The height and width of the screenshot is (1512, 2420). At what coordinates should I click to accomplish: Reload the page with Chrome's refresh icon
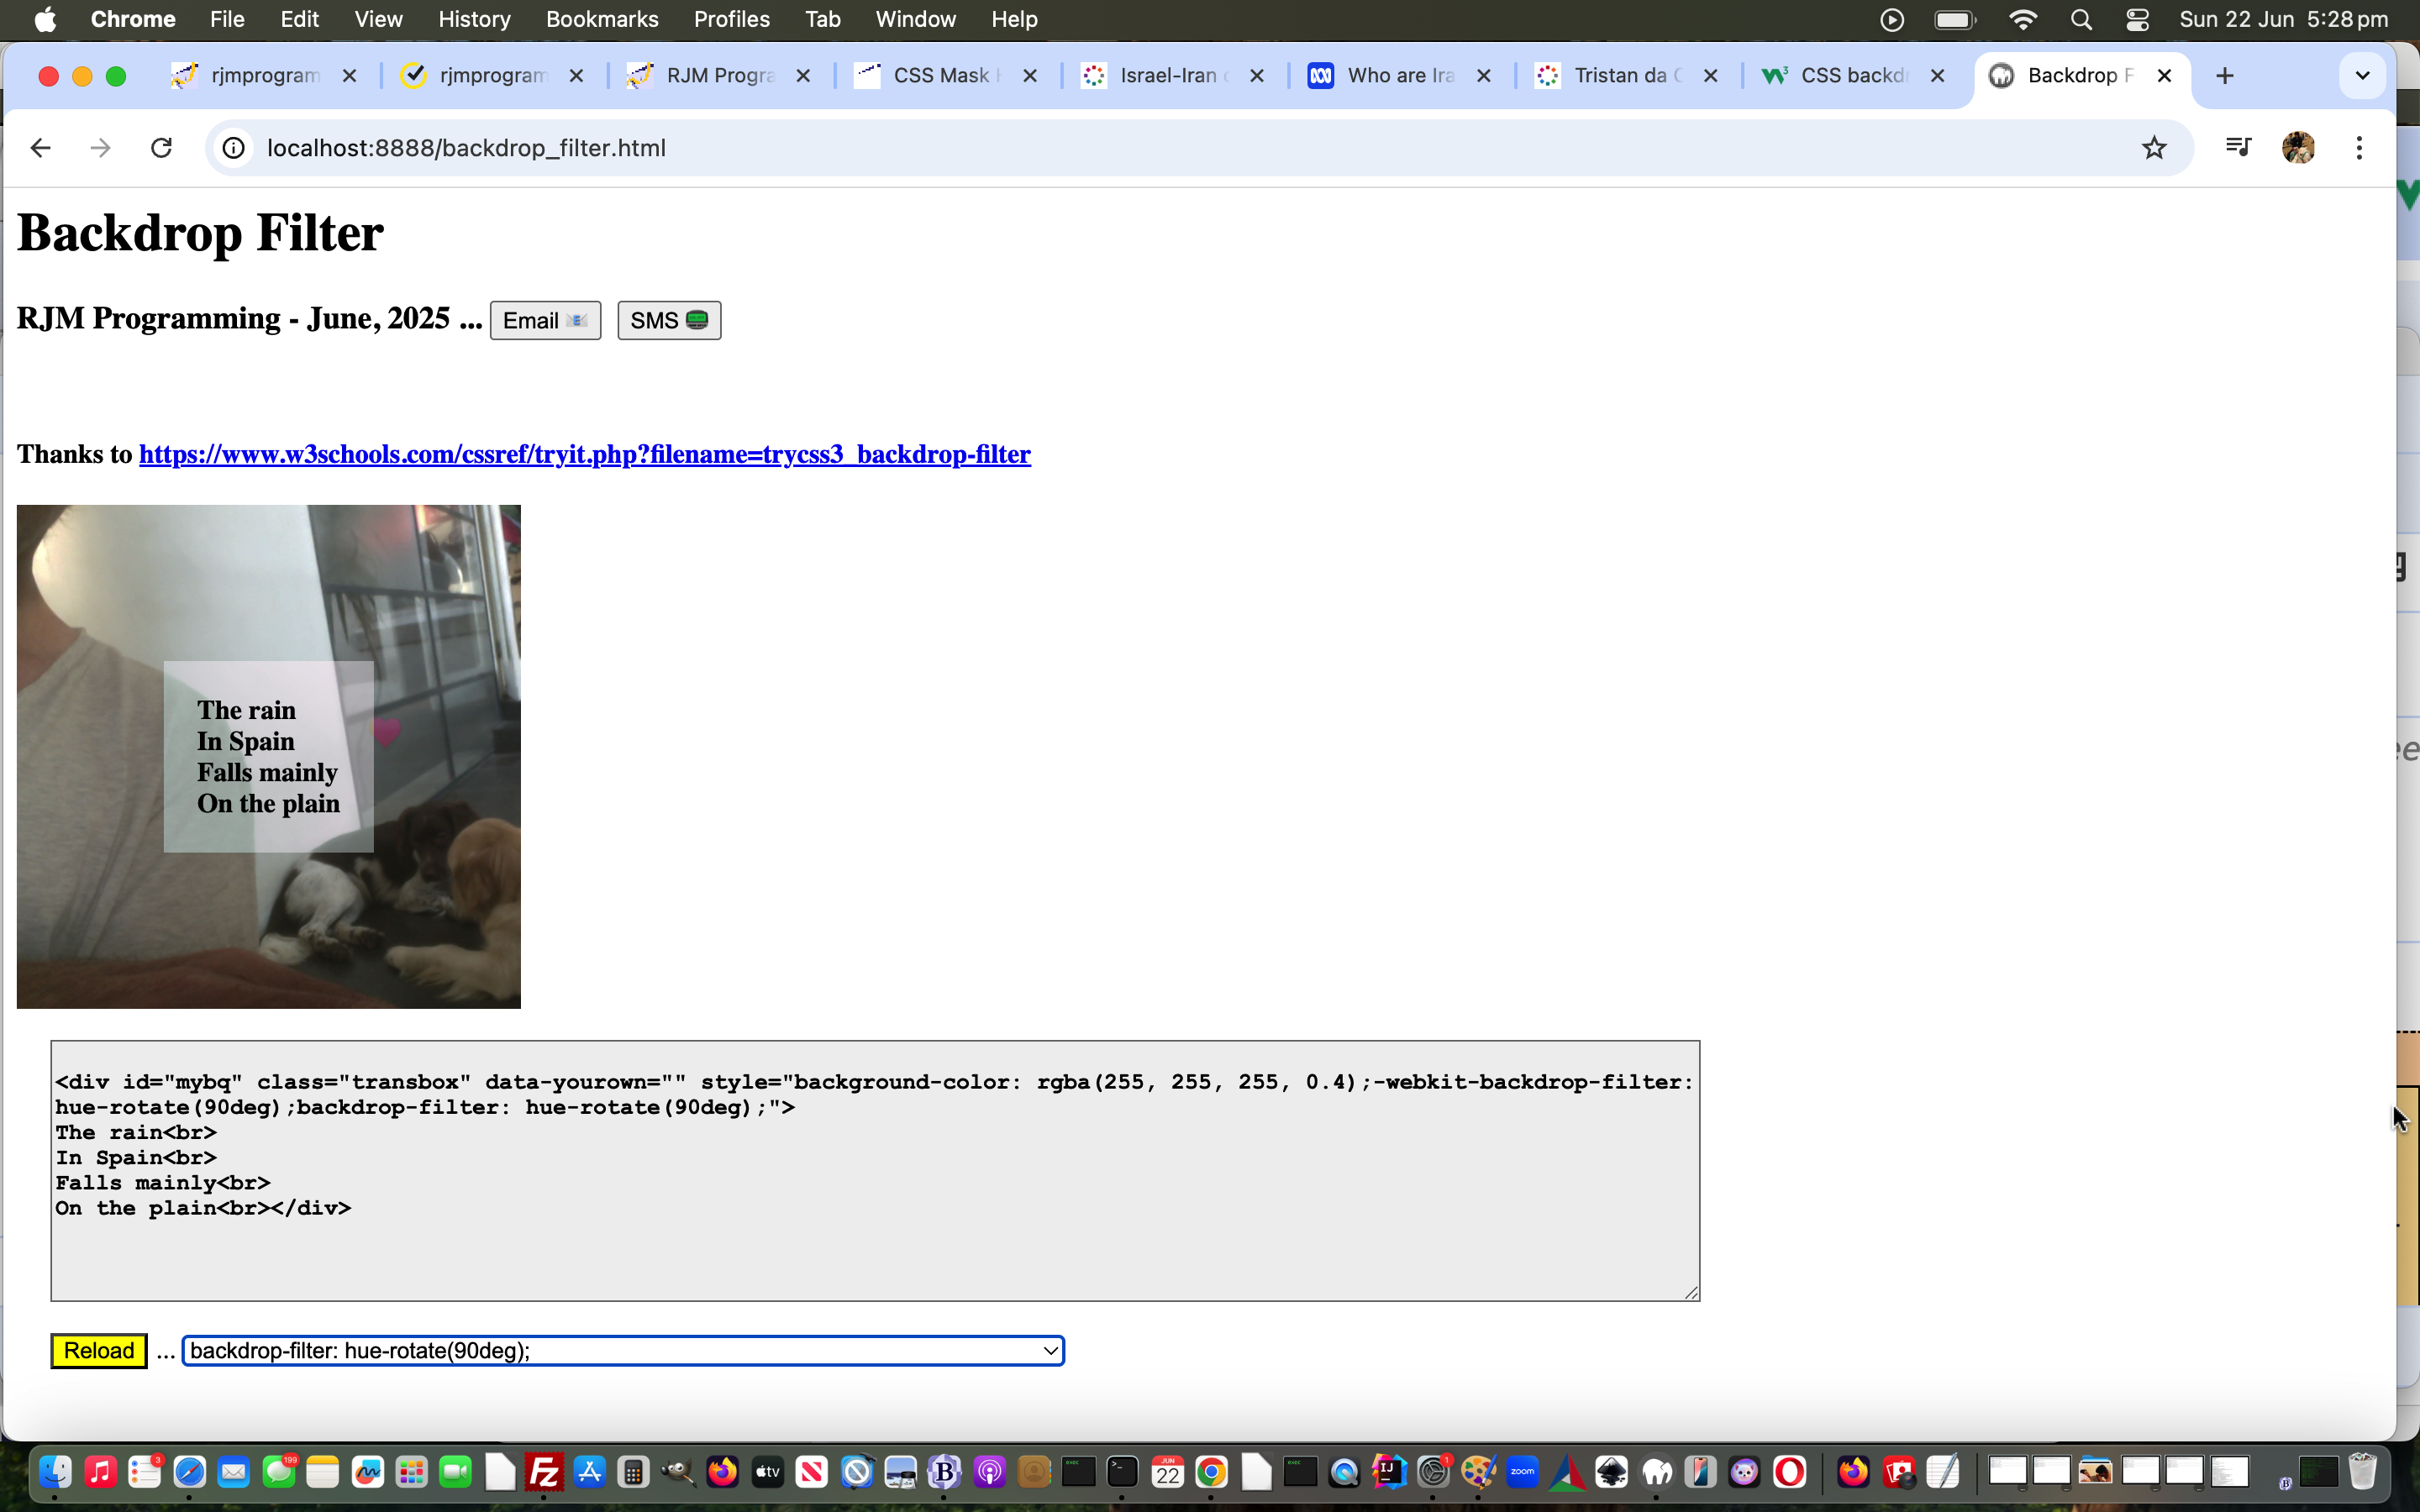[161, 148]
